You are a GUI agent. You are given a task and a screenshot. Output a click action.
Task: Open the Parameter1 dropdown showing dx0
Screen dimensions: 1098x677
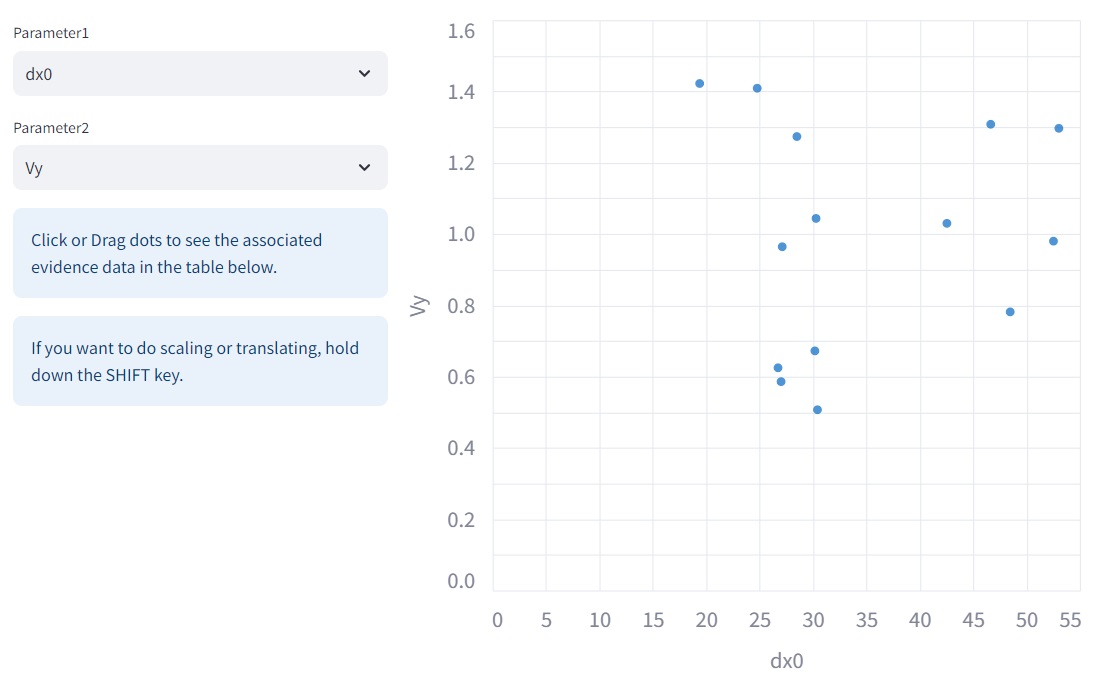pyautogui.click(x=199, y=73)
